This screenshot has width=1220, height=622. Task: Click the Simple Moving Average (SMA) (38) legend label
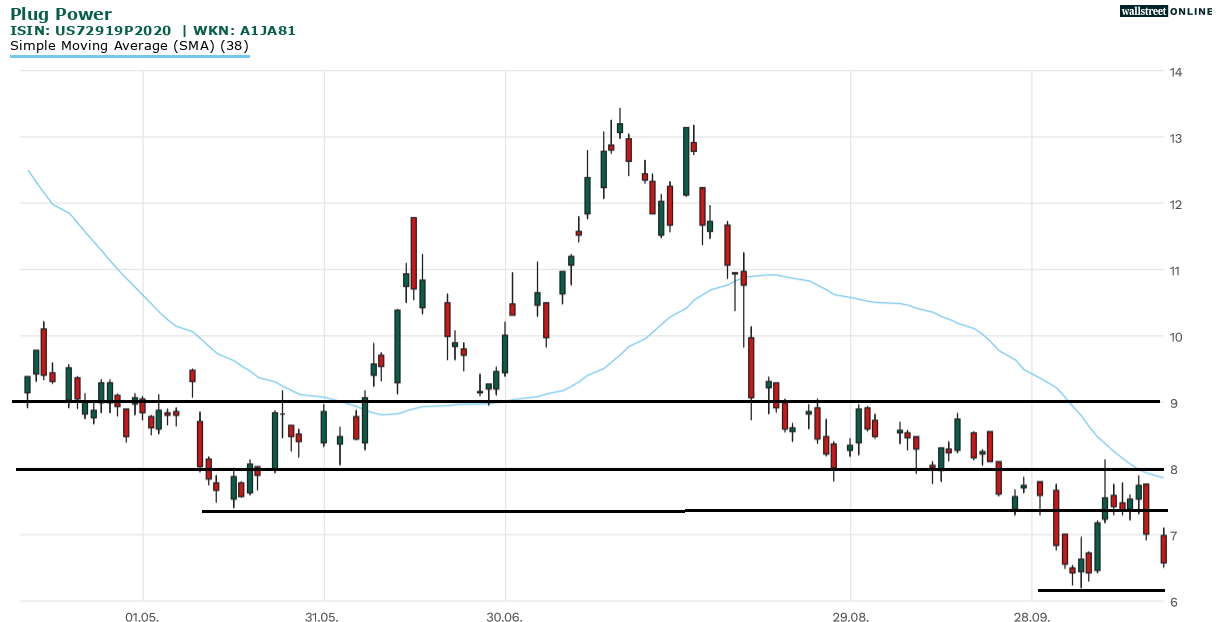click(129, 45)
